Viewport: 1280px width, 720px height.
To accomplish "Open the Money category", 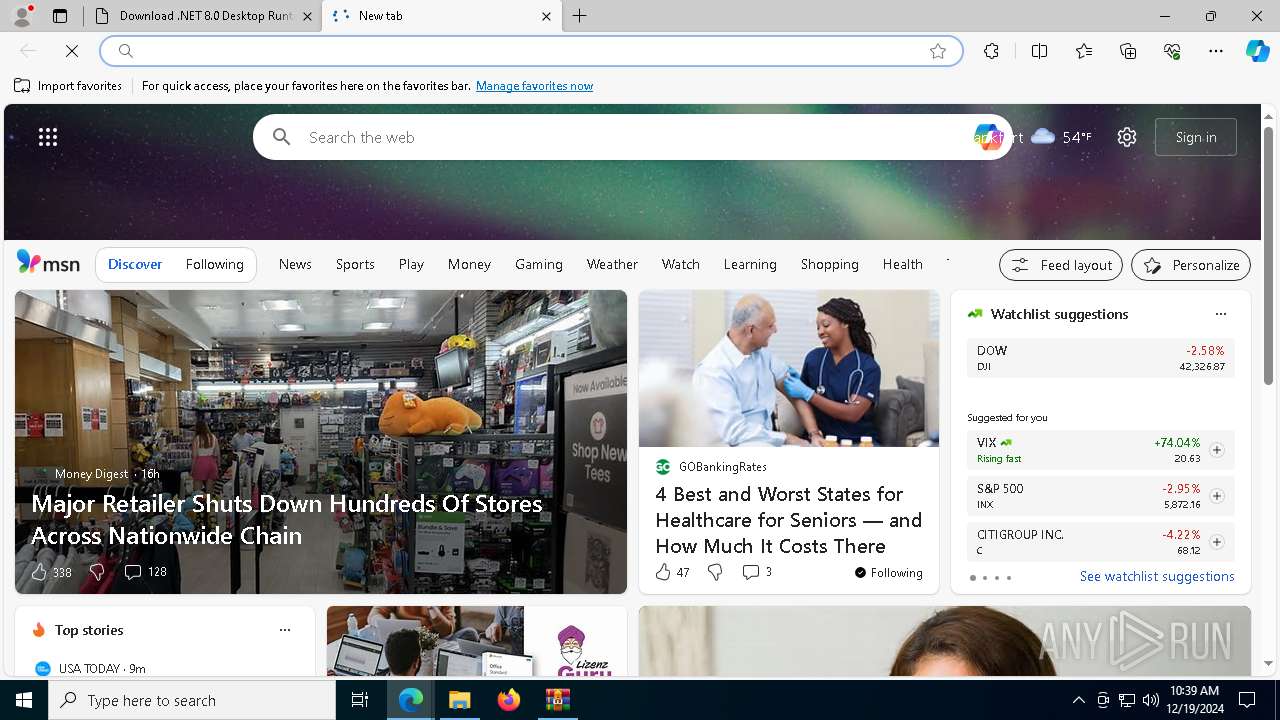I will click(x=469, y=264).
